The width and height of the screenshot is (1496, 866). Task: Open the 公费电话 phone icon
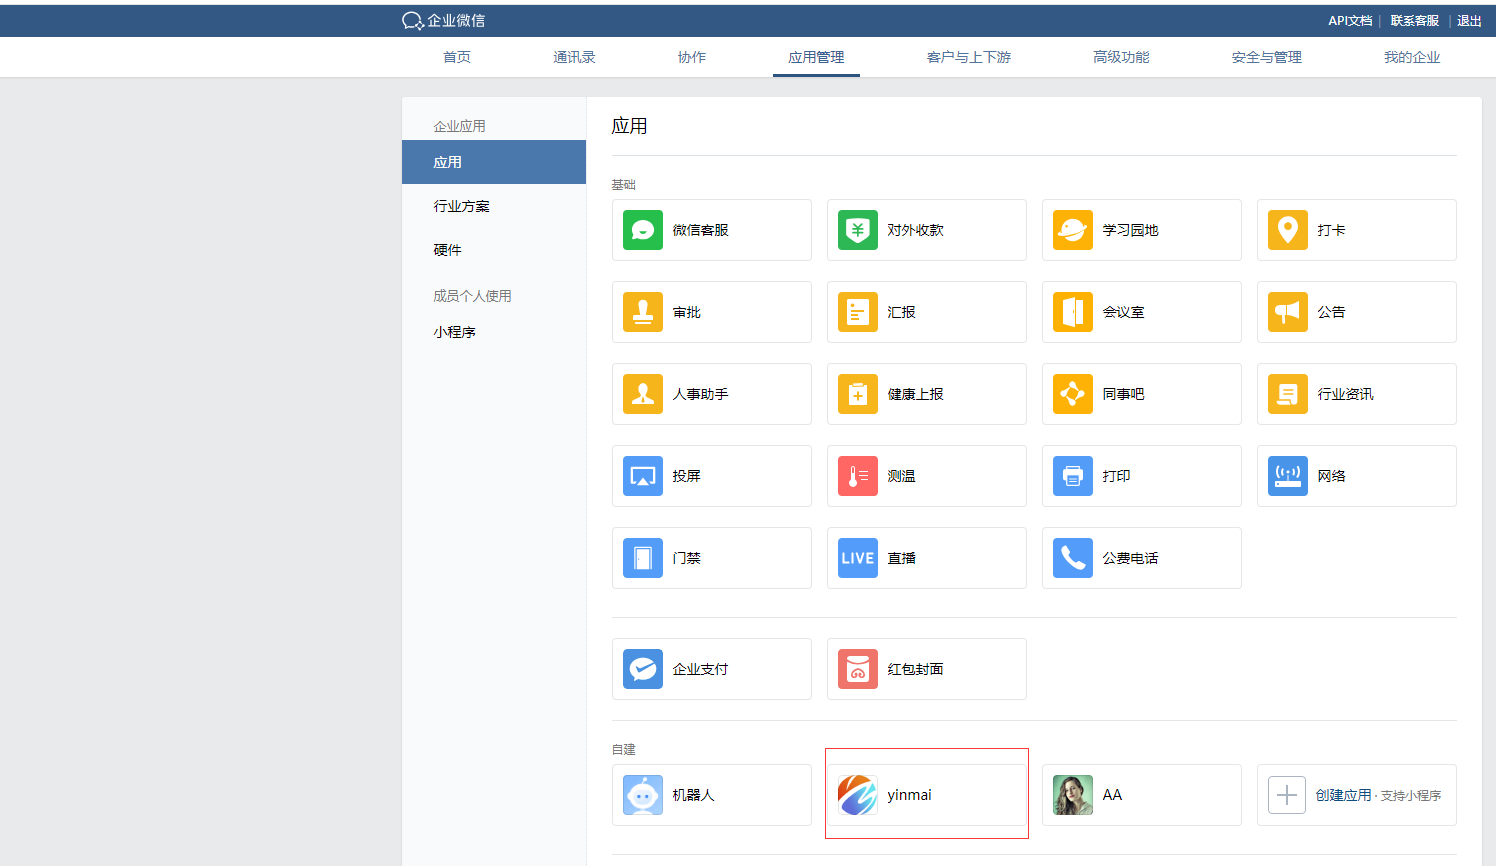[x=1072, y=558]
